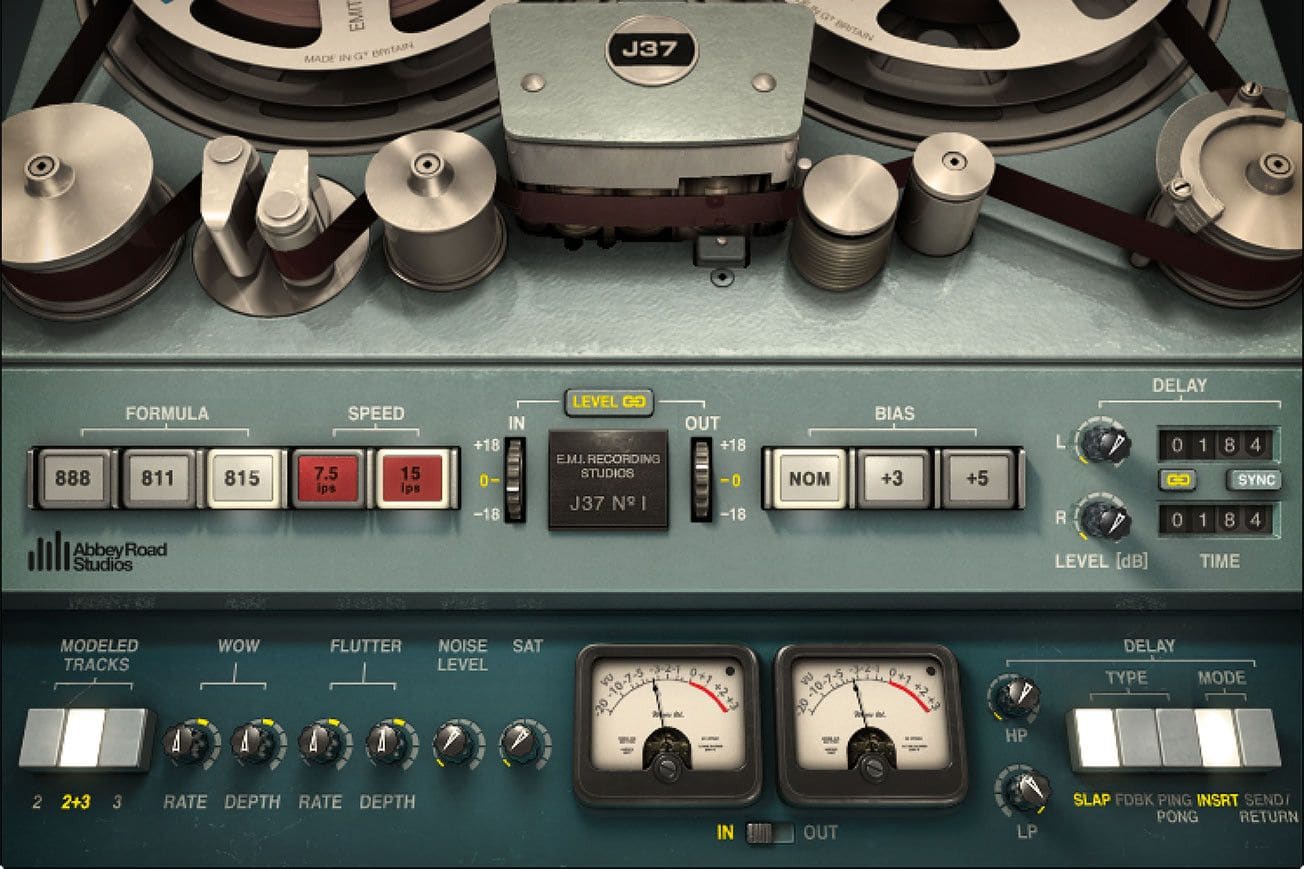Click the delay HP filter knob

pos(1017,696)
